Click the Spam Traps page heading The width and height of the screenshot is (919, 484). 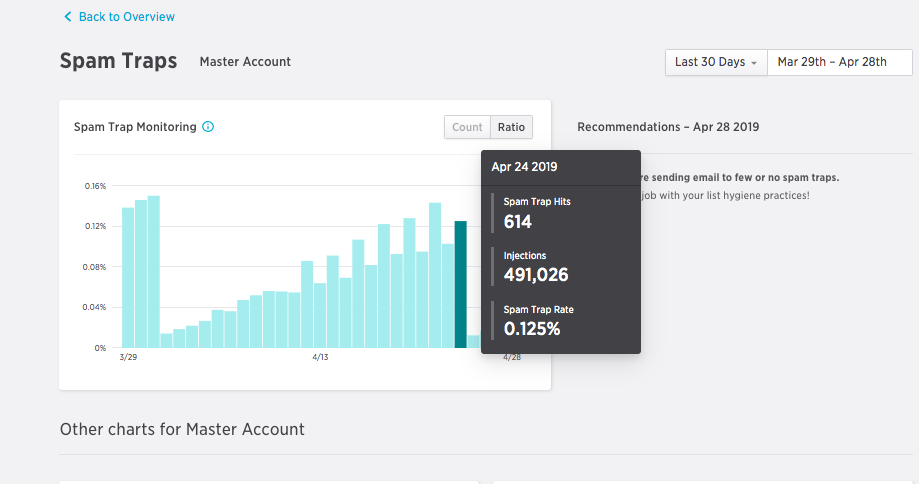pyautogui.click(x=118, y=61)
